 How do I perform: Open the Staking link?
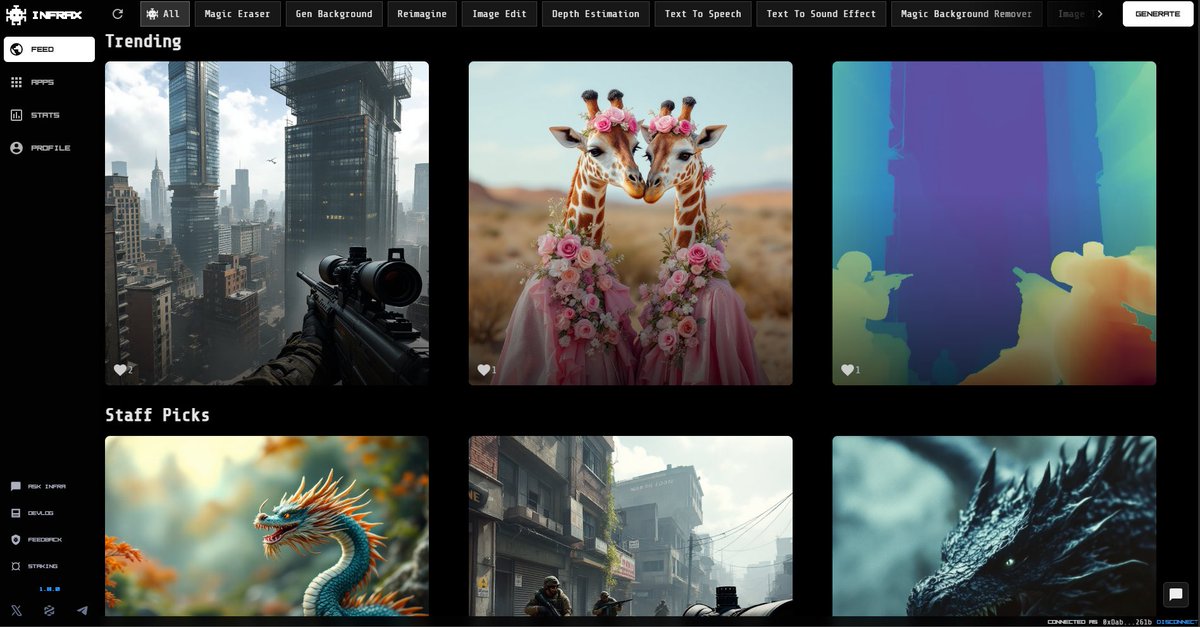[x=43, y=566]
